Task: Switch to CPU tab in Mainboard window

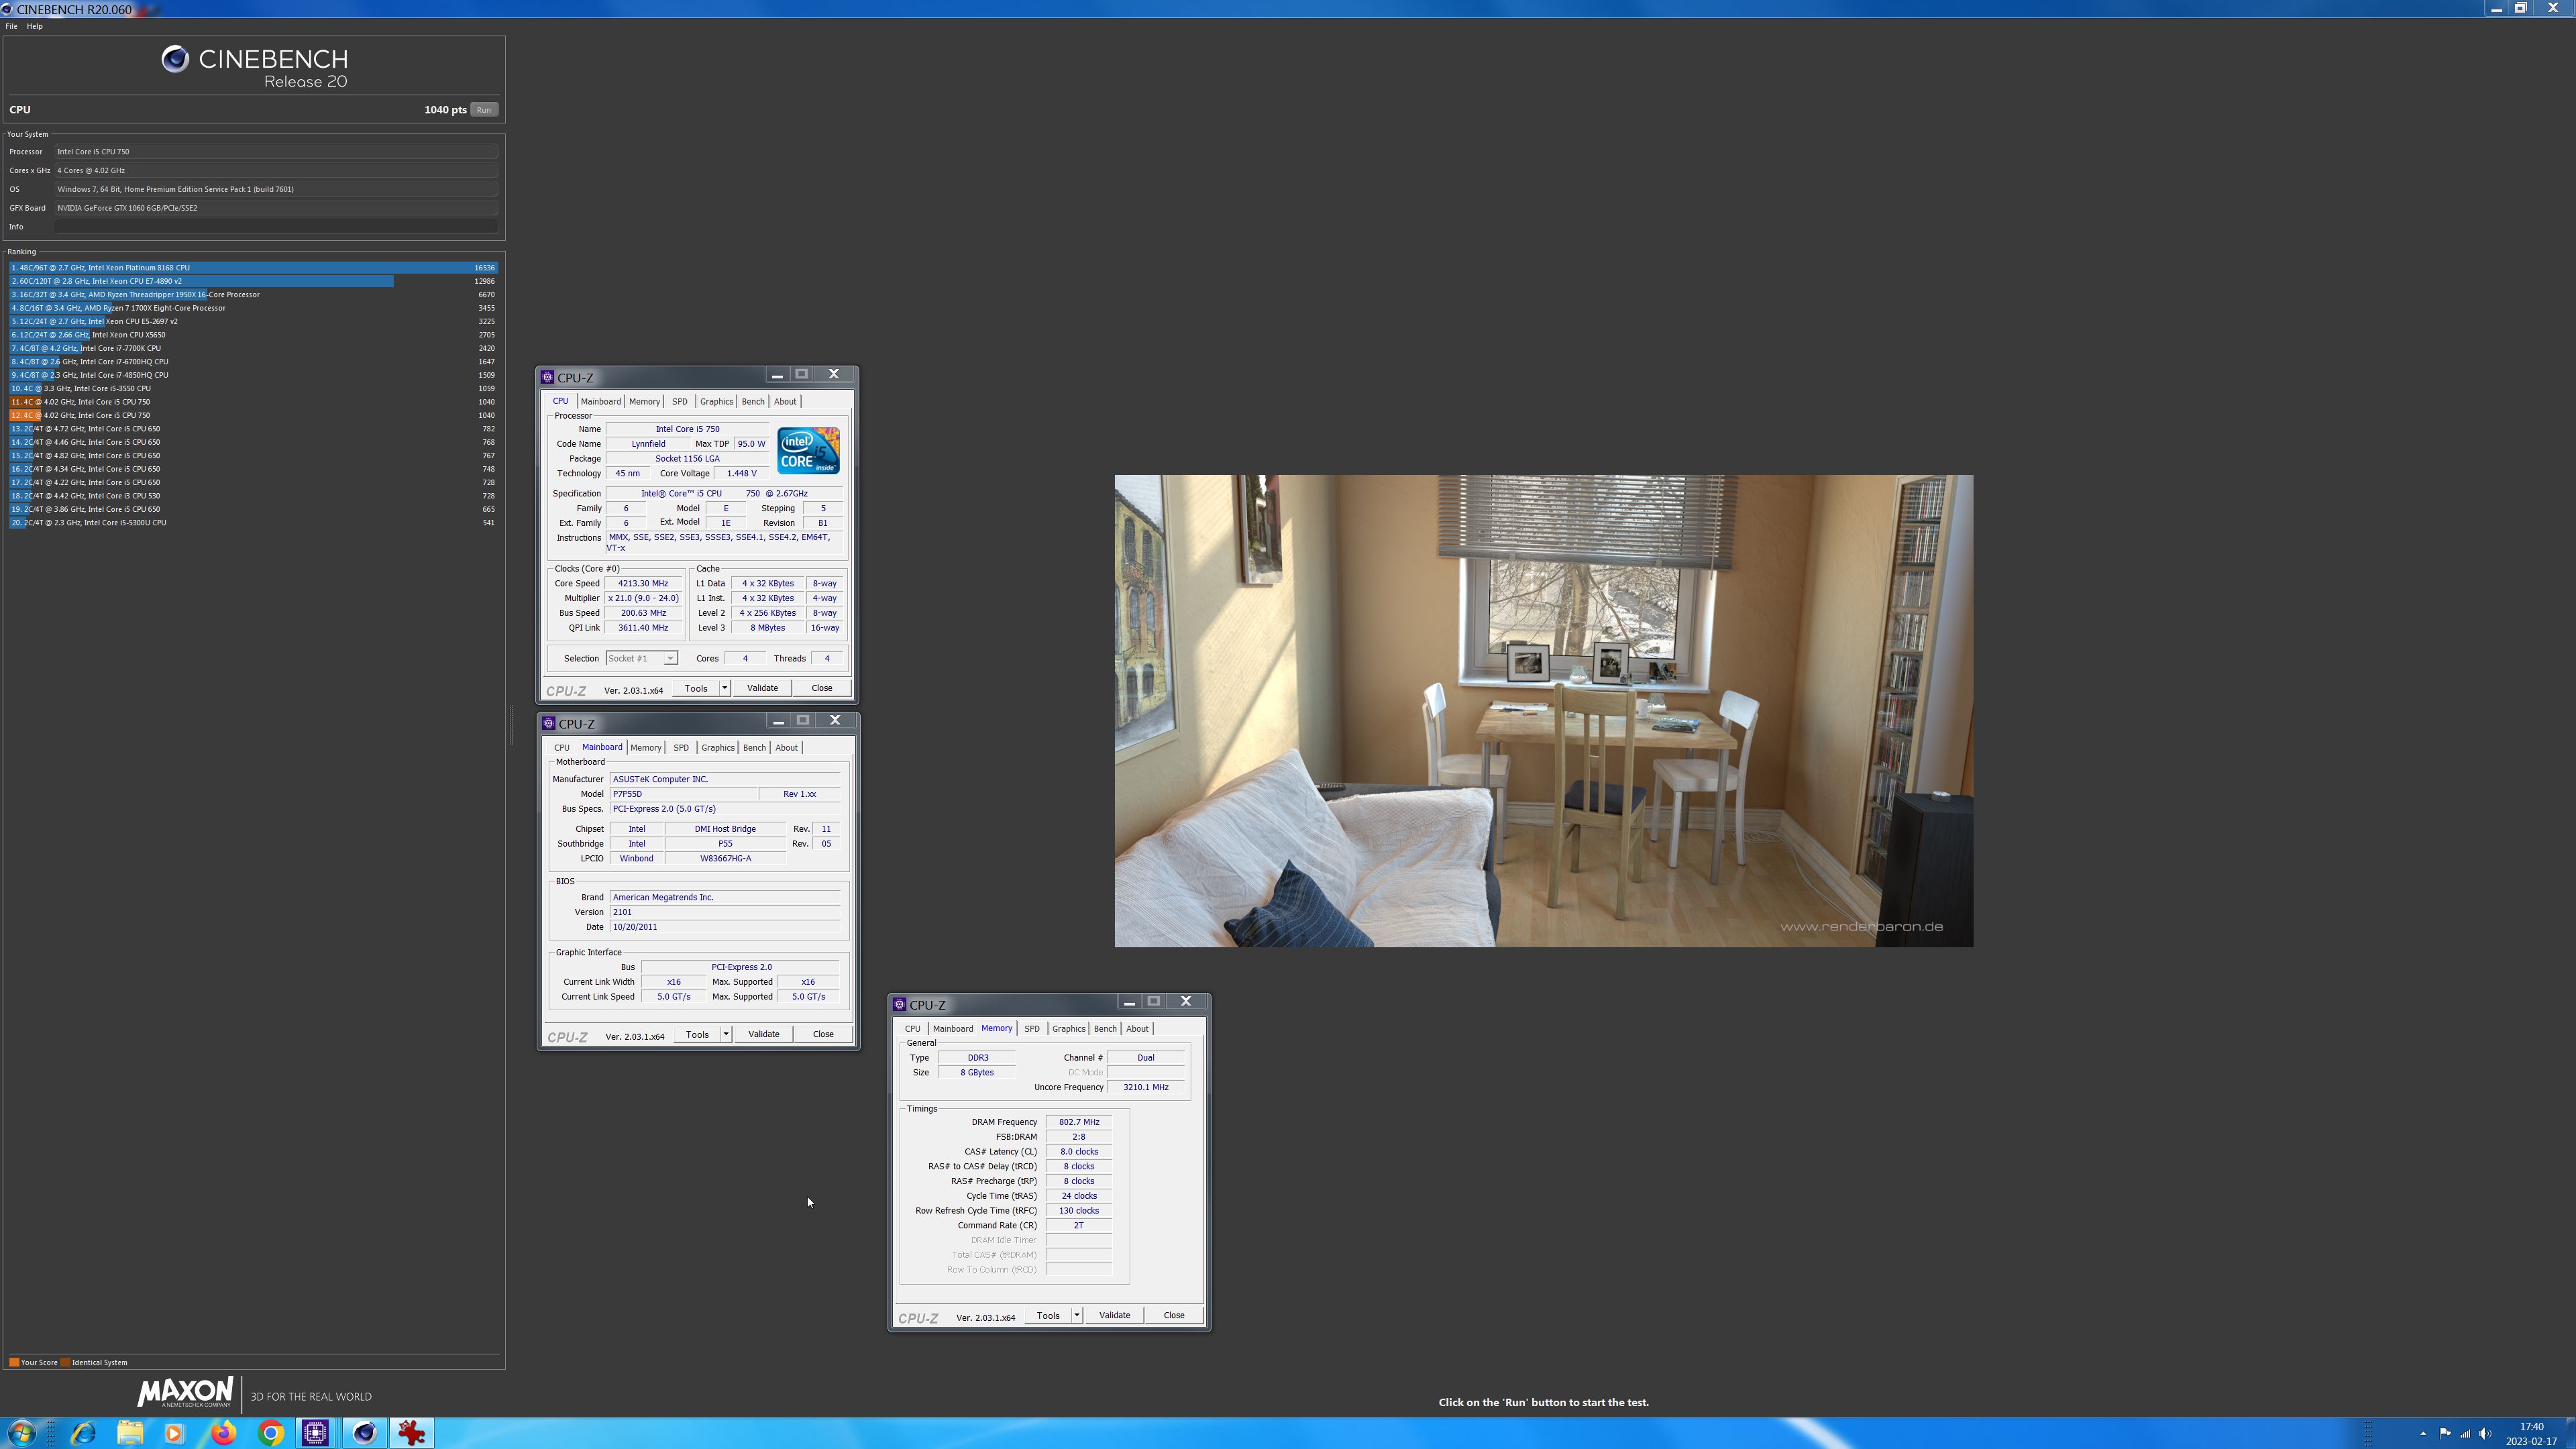Action: click(562, 747)
